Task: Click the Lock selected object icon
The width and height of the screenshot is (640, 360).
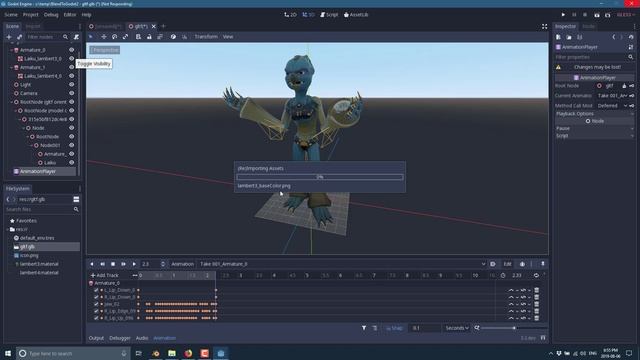Action: (149, 37)
